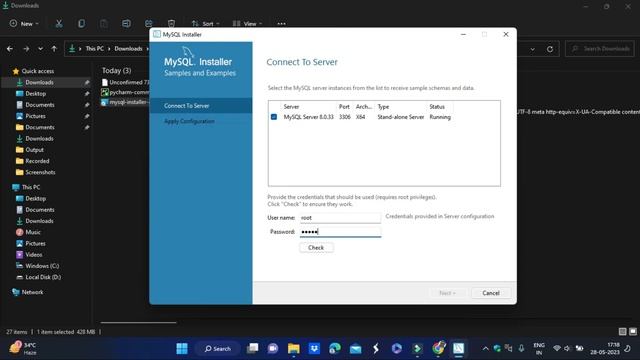This screenshot has width=640, height=360.
Task: Click the Server column header
Action: point(291,107)
